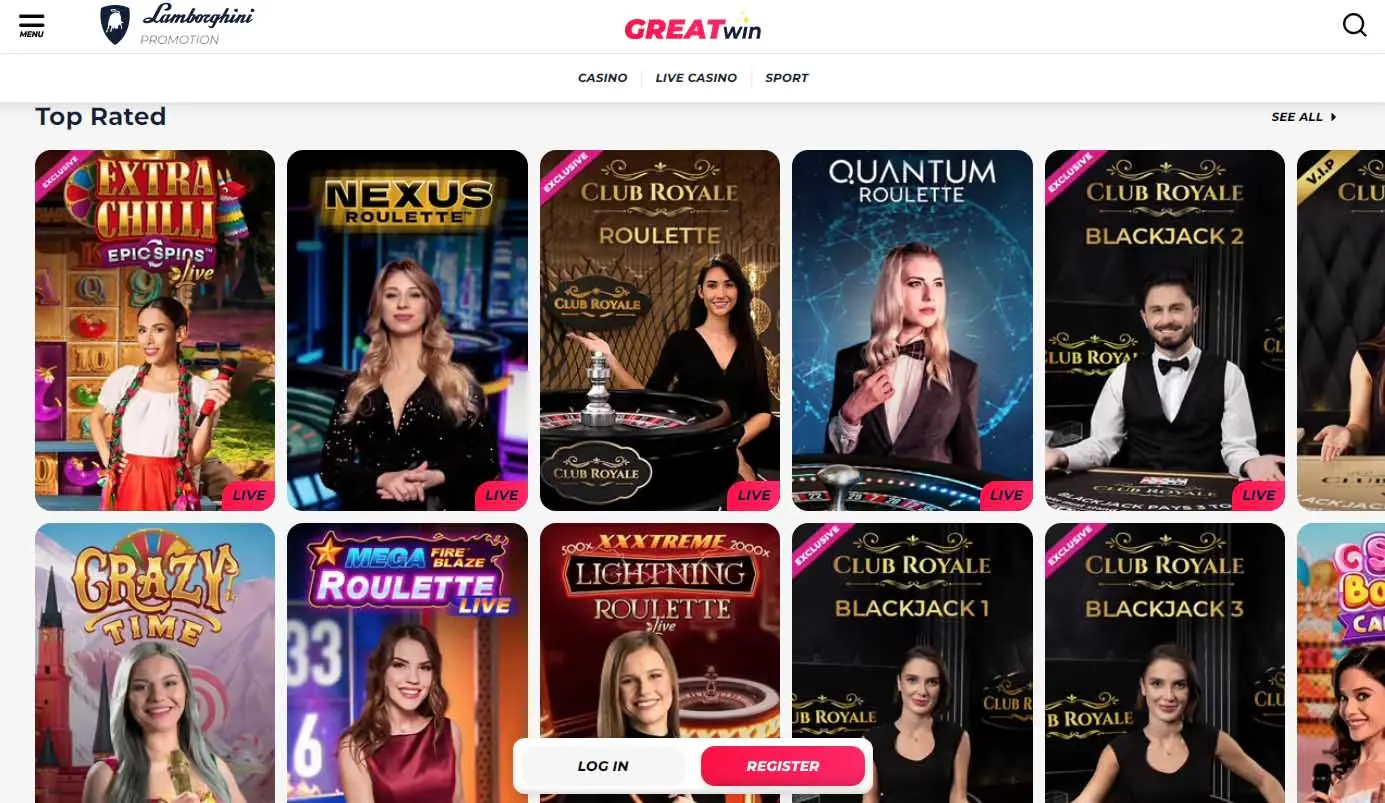This screenshot has width=1385, height=803.
Task: Click LIVE badge on Nexus Roulette
Action: pos(501,494)
